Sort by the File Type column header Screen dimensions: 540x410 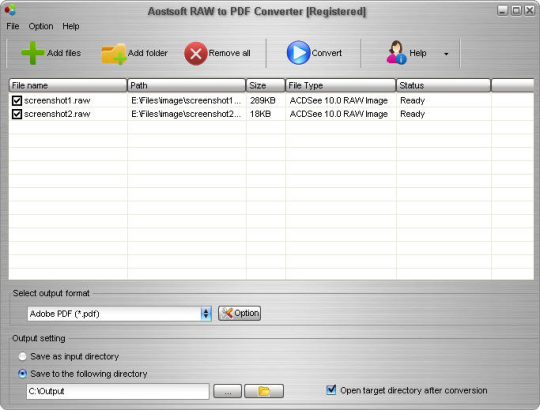tap(341, 85)
